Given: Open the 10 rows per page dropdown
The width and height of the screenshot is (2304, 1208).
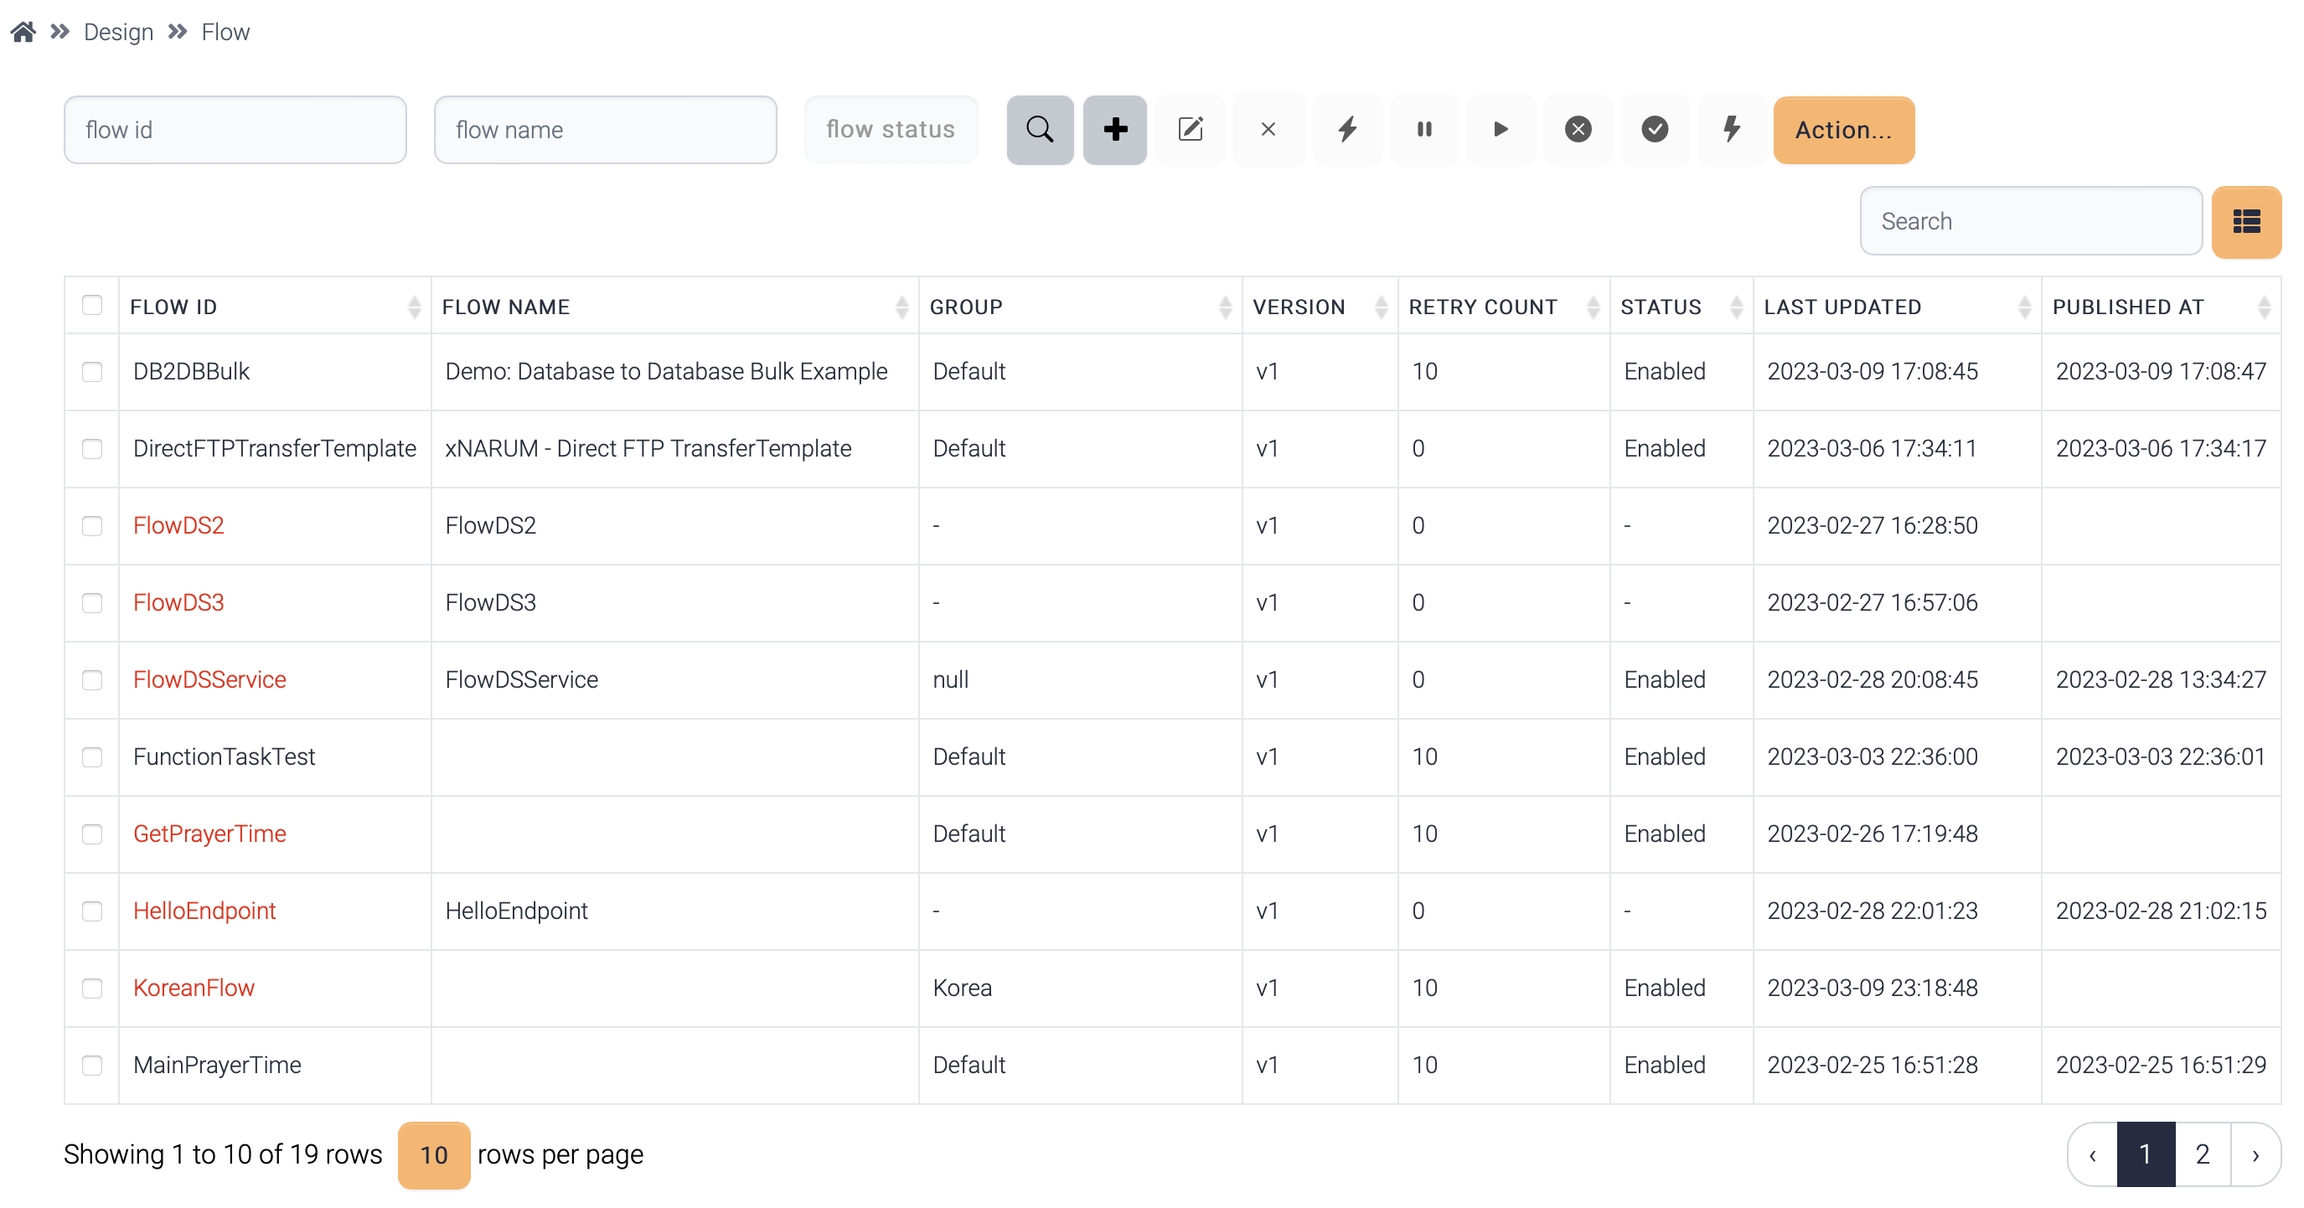Looking at the screenshot, I should 433,1155.
